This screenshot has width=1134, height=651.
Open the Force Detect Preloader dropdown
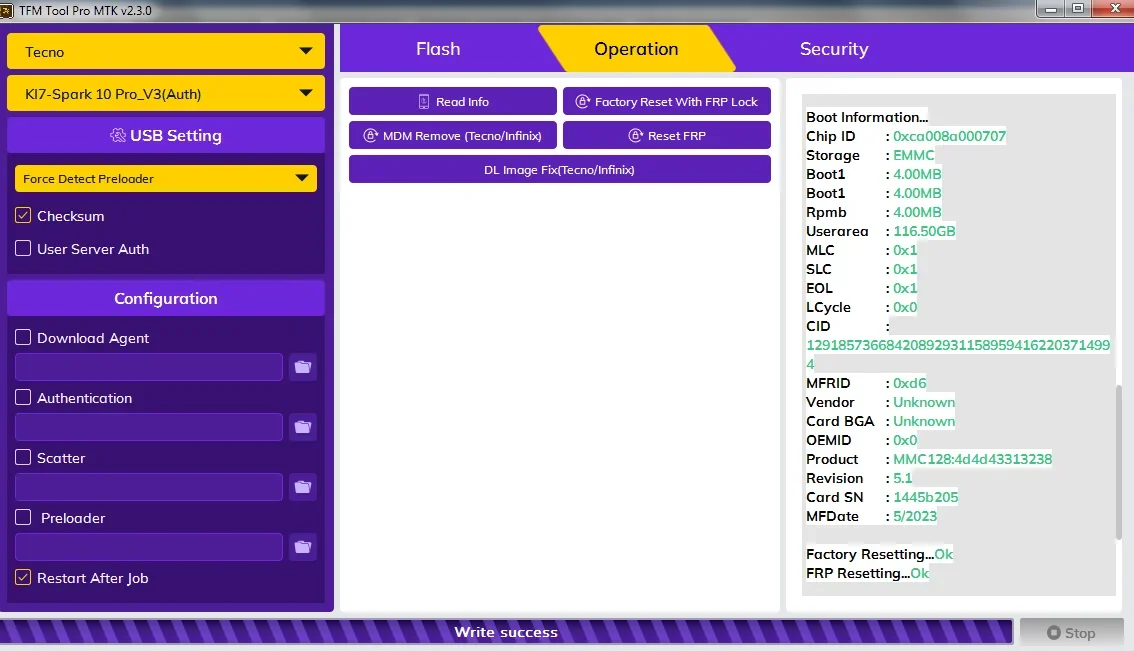(166, 178)
